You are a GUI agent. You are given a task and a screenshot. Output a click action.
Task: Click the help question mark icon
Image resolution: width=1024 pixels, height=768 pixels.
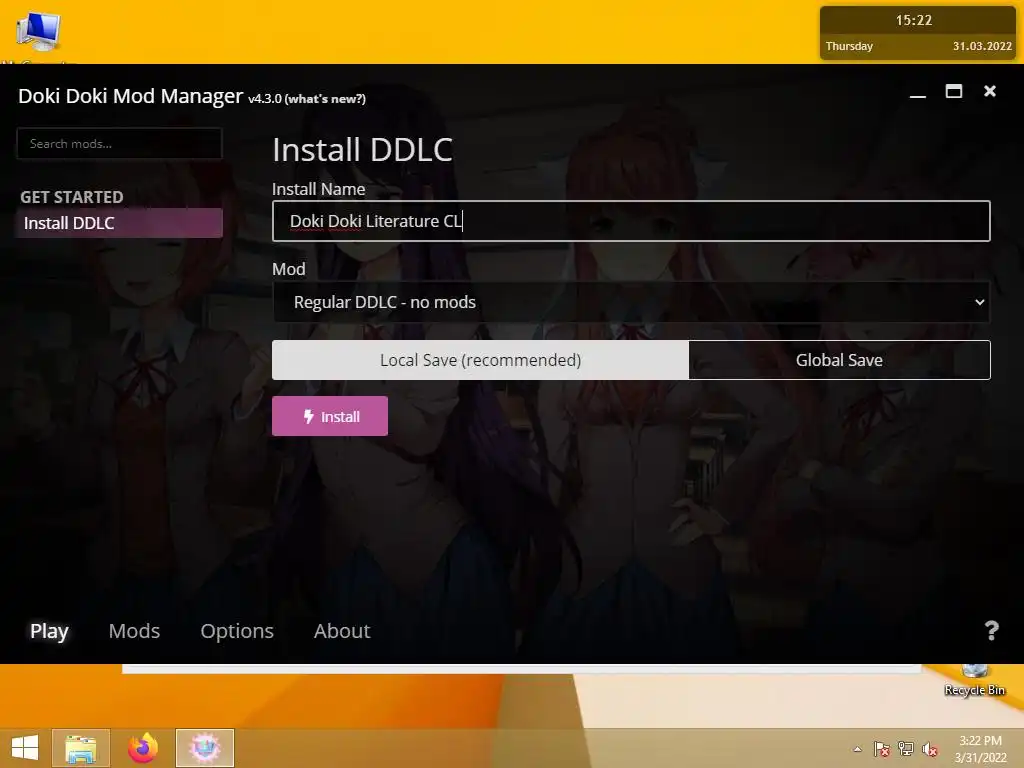991,630
